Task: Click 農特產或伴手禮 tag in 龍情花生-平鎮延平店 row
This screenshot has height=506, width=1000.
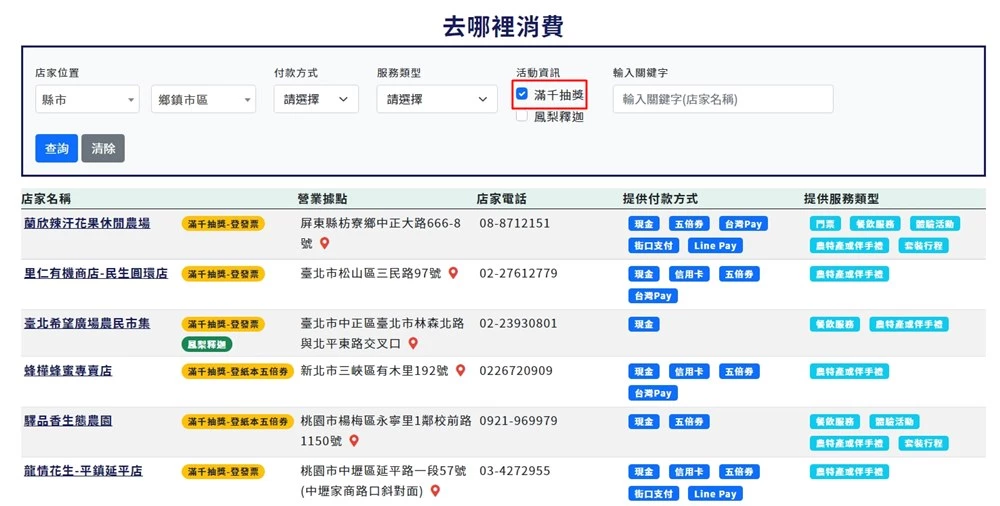Action: click(x=849, y=472)
